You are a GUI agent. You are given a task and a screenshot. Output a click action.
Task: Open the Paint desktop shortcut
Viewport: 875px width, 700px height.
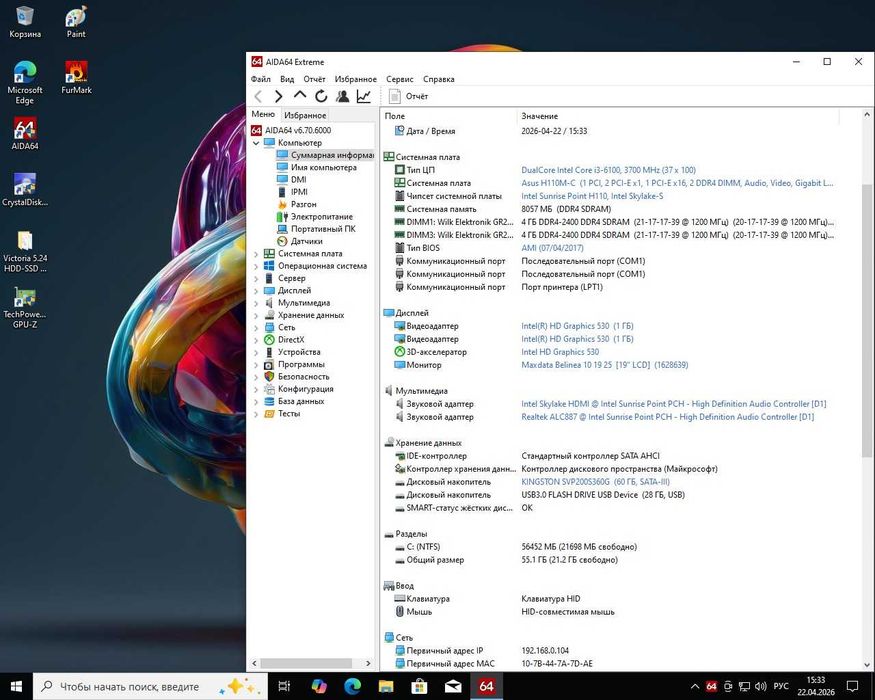(76, 22)
